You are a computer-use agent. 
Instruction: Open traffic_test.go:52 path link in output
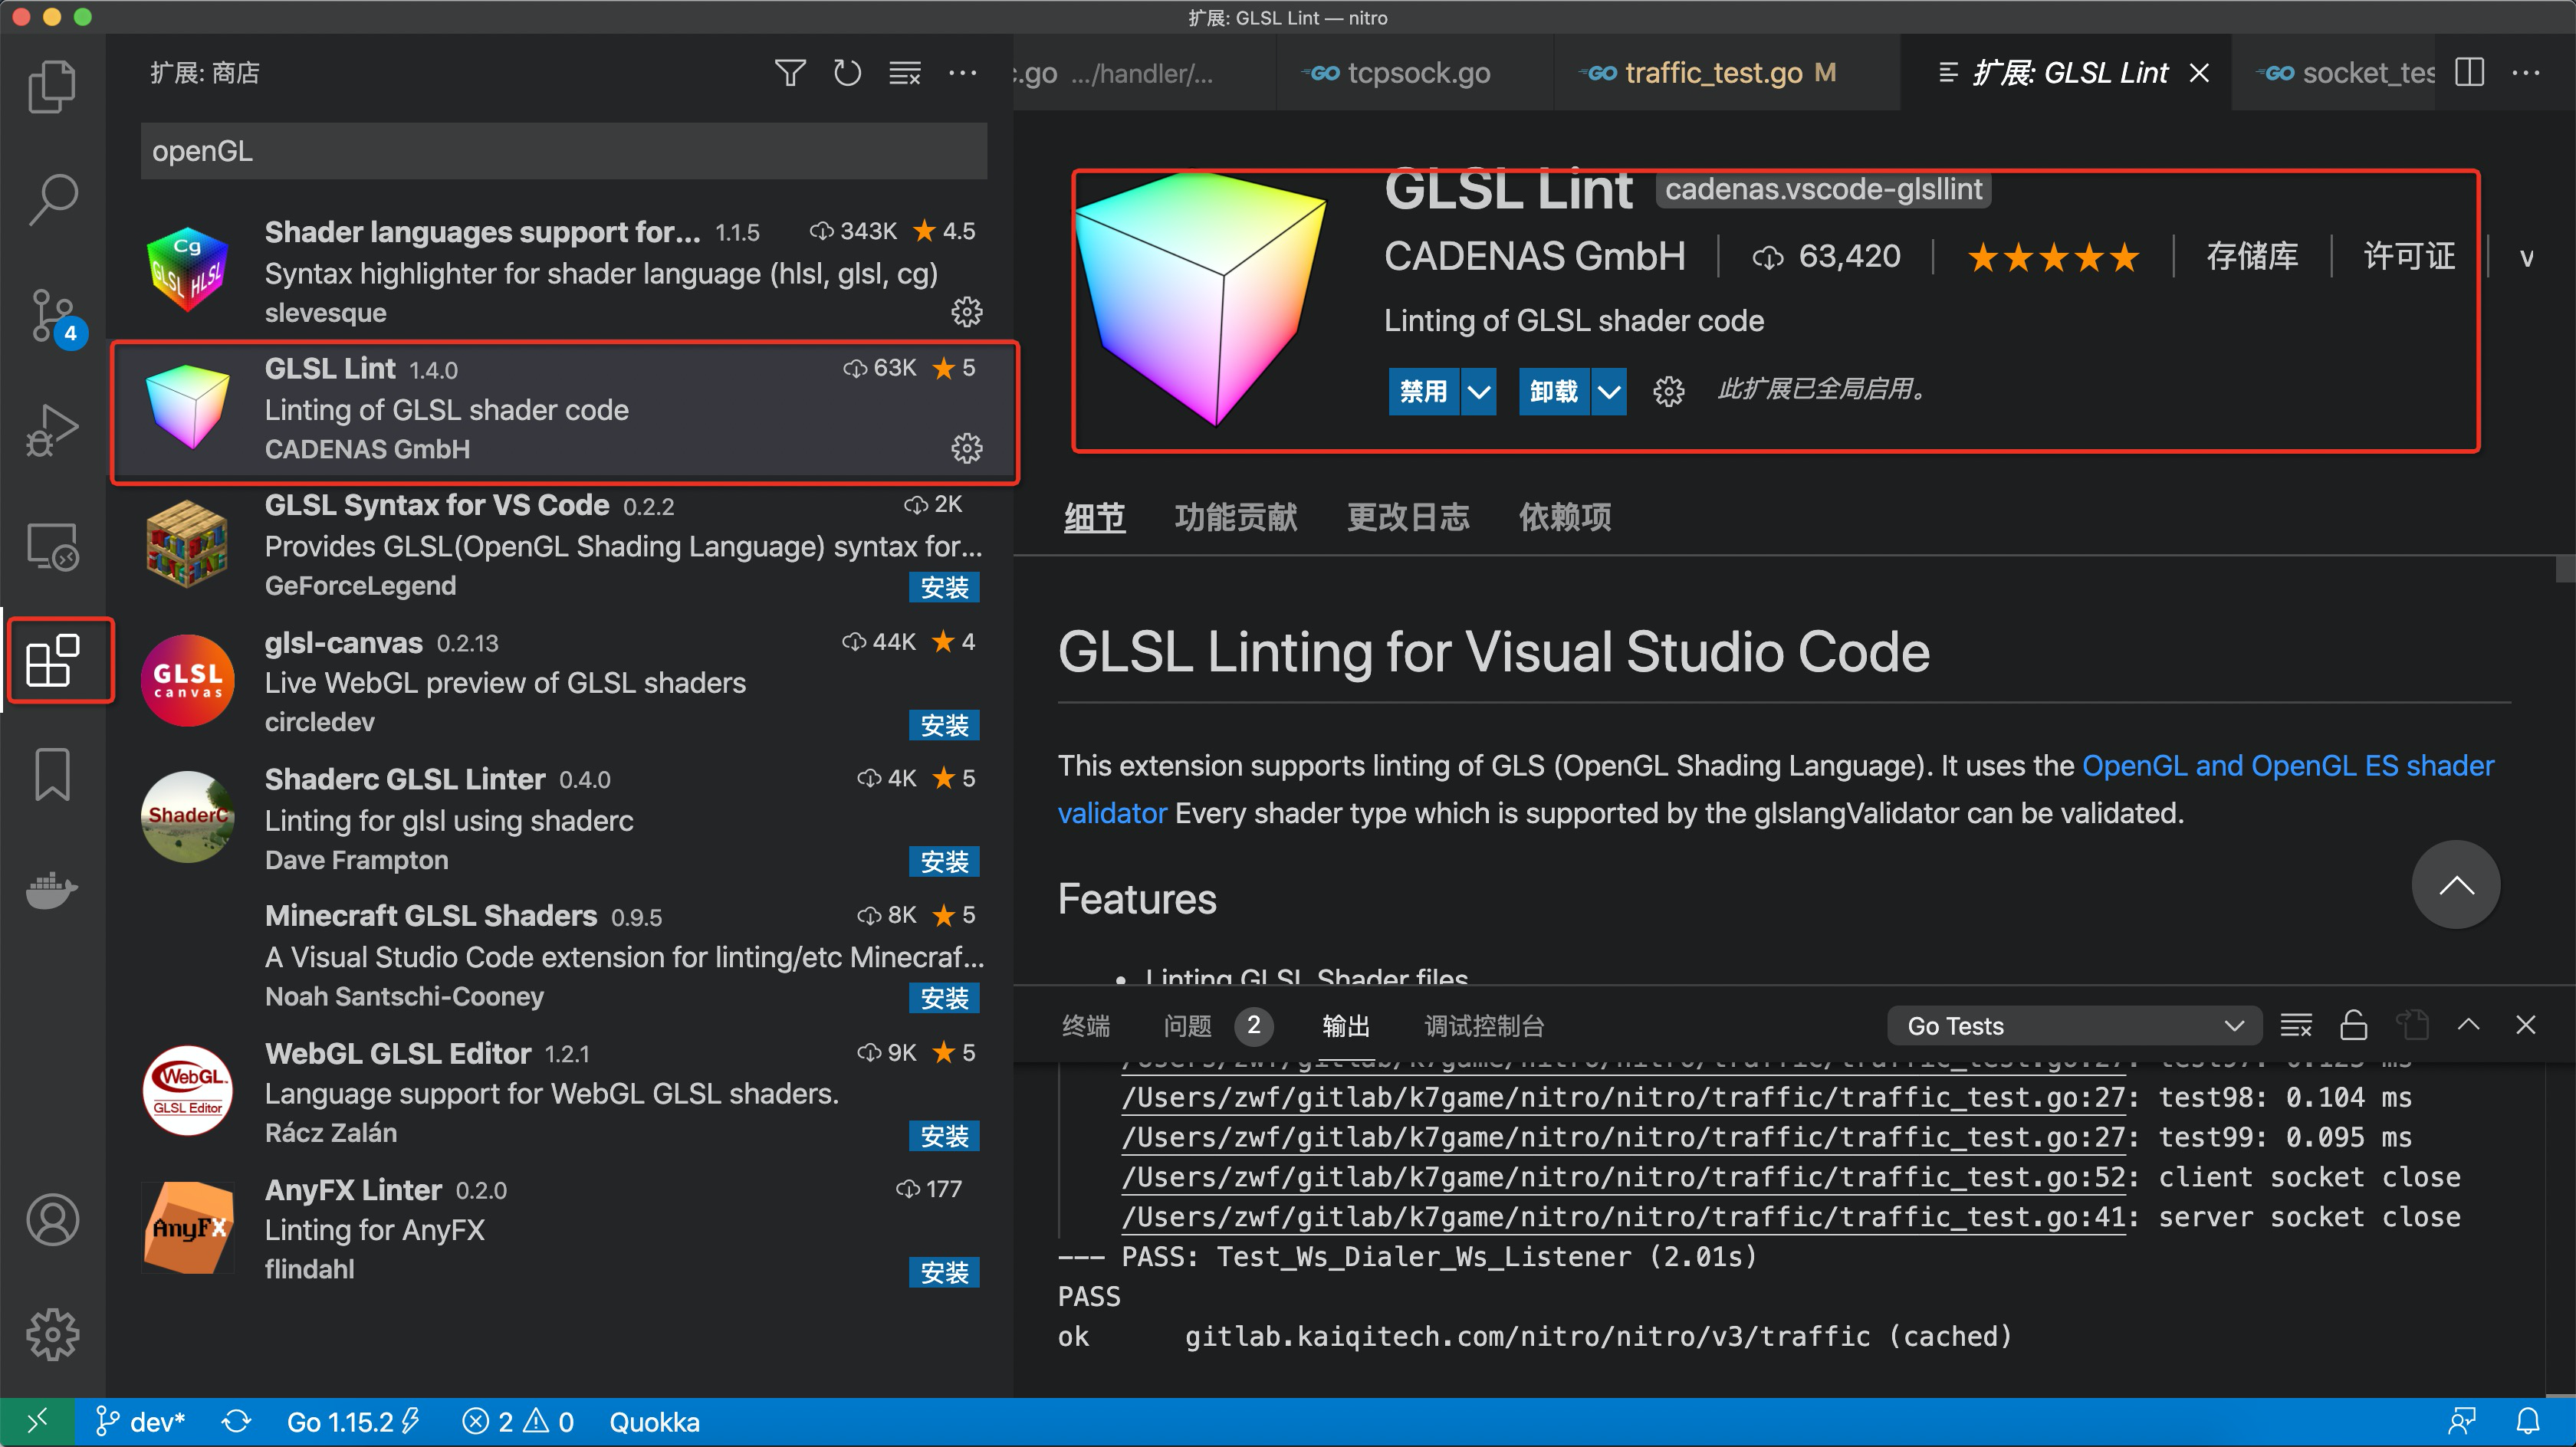(x=1624, y=1177)
